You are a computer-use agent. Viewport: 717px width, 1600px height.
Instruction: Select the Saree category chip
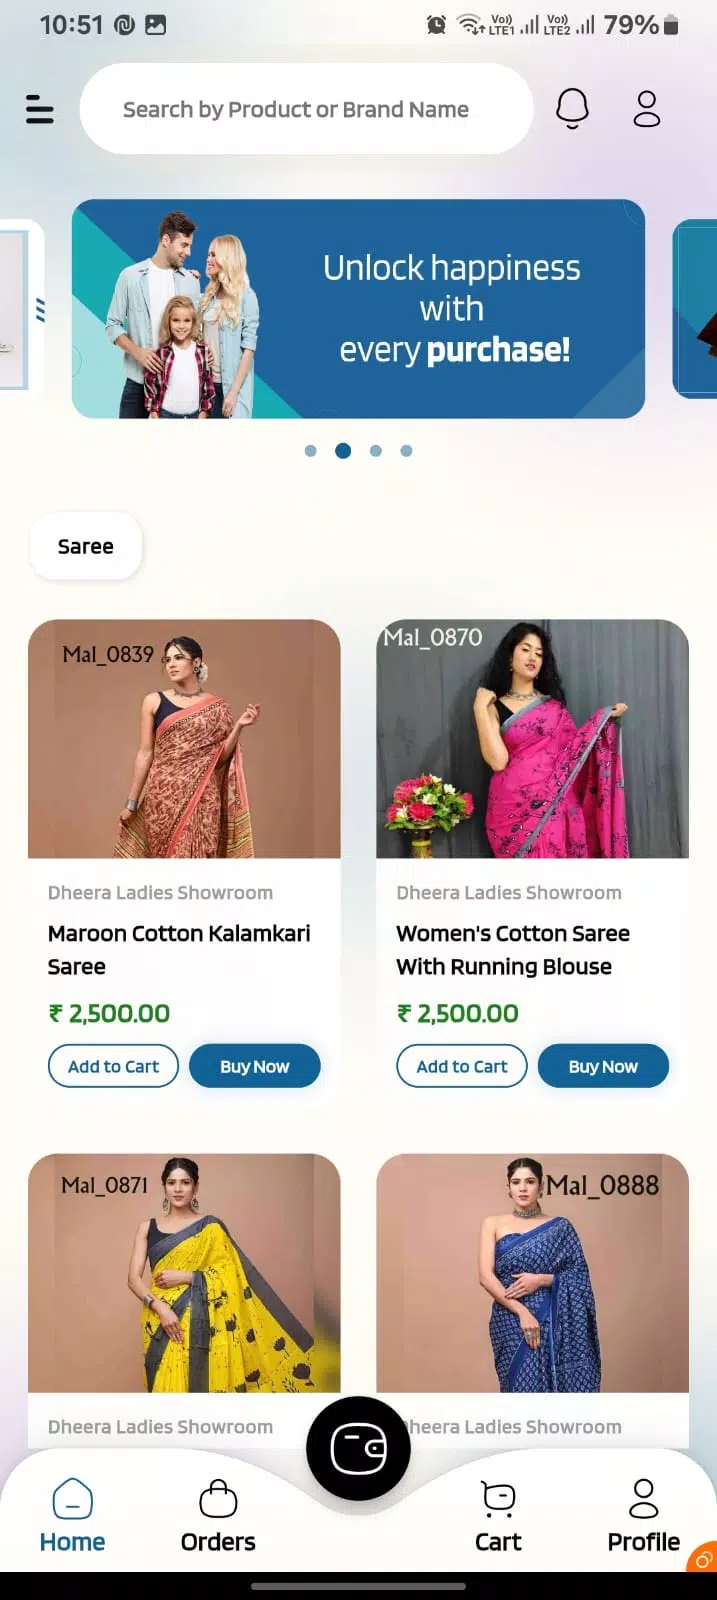tap(86, 546)
